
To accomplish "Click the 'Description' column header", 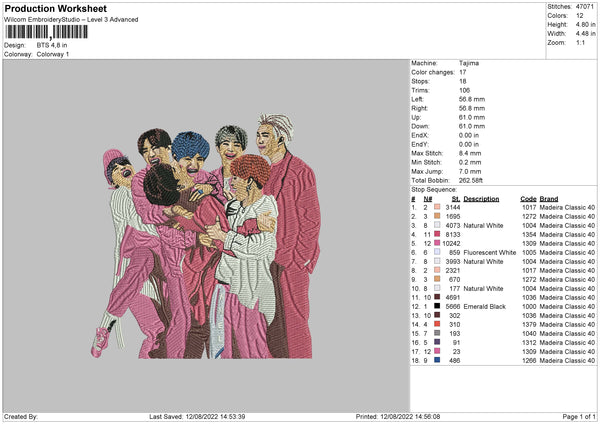I will [481, 199].
